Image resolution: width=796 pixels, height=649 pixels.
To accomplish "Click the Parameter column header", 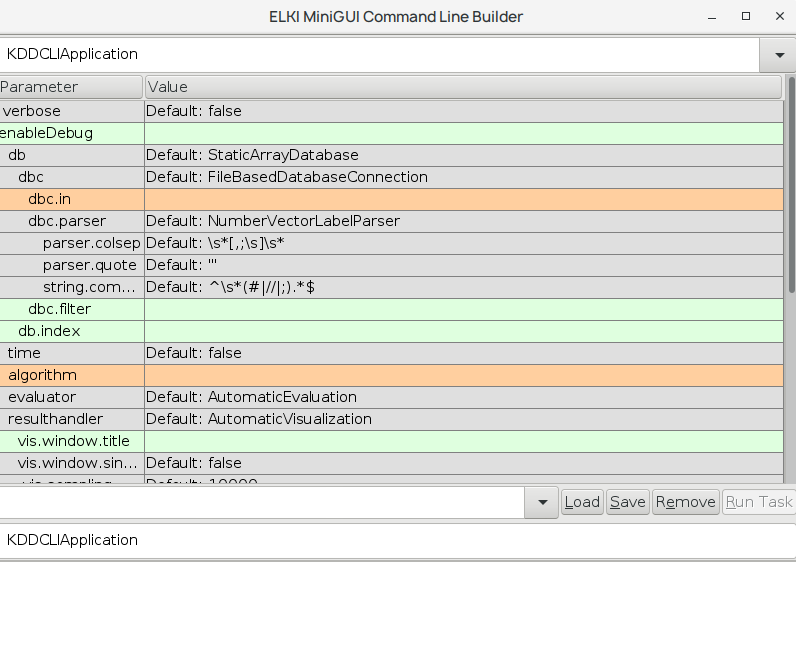I will (70, 87).
